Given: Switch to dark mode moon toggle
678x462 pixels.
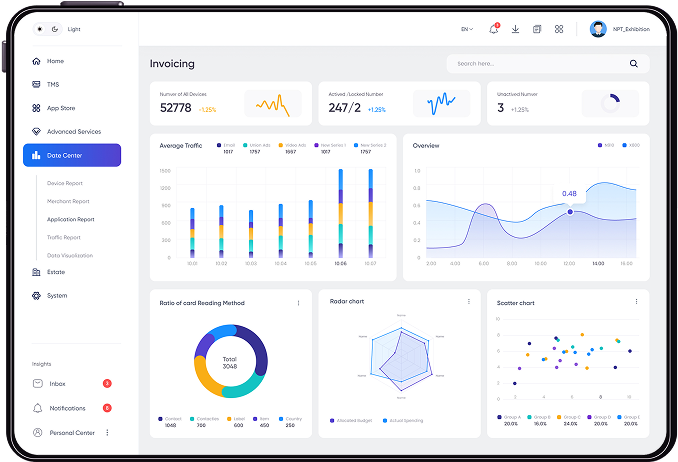Looking at the screenshot, I should 55,29.
